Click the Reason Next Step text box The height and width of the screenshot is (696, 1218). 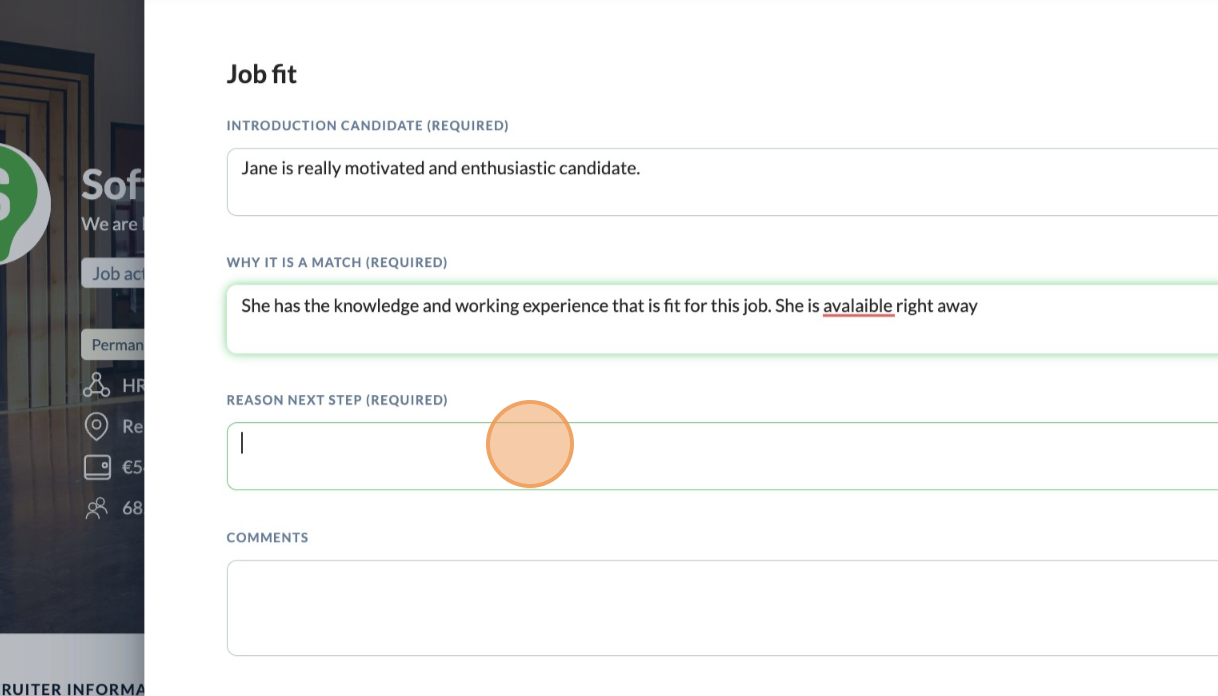(x=722, y=456)
